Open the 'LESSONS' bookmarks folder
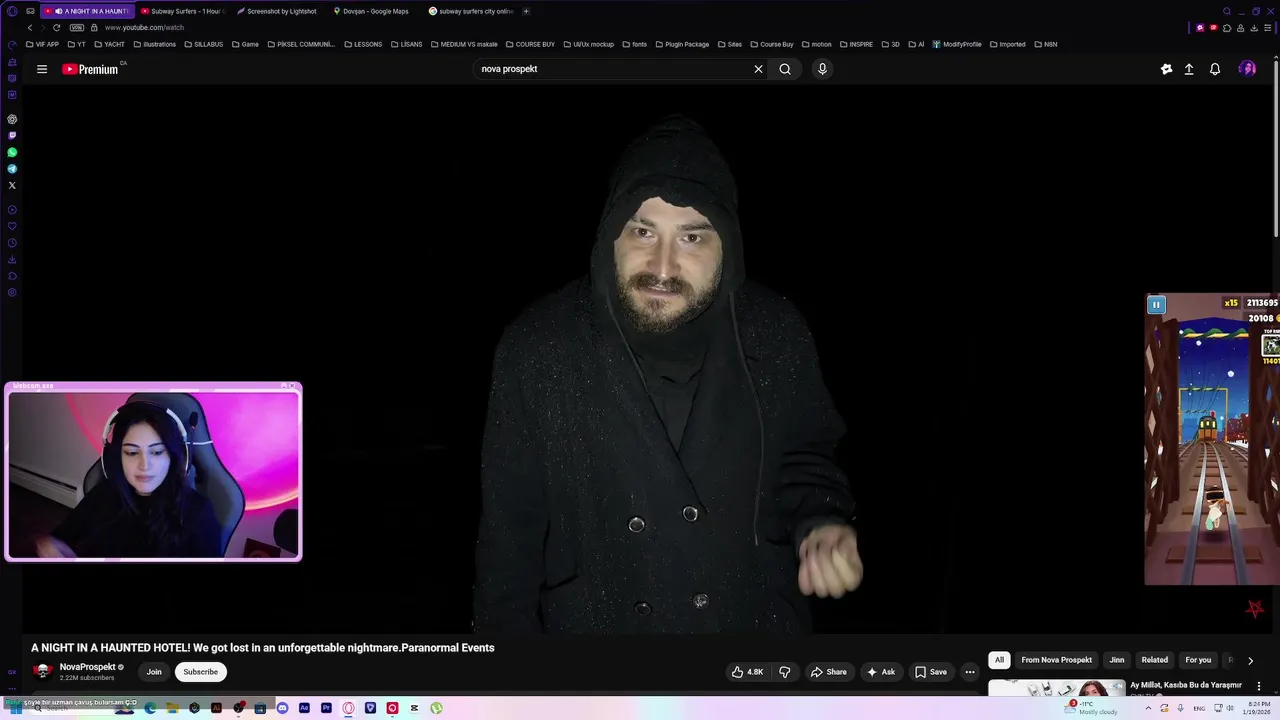Image resolution: width=1280 pixels, height=720 pixels. 363,44
